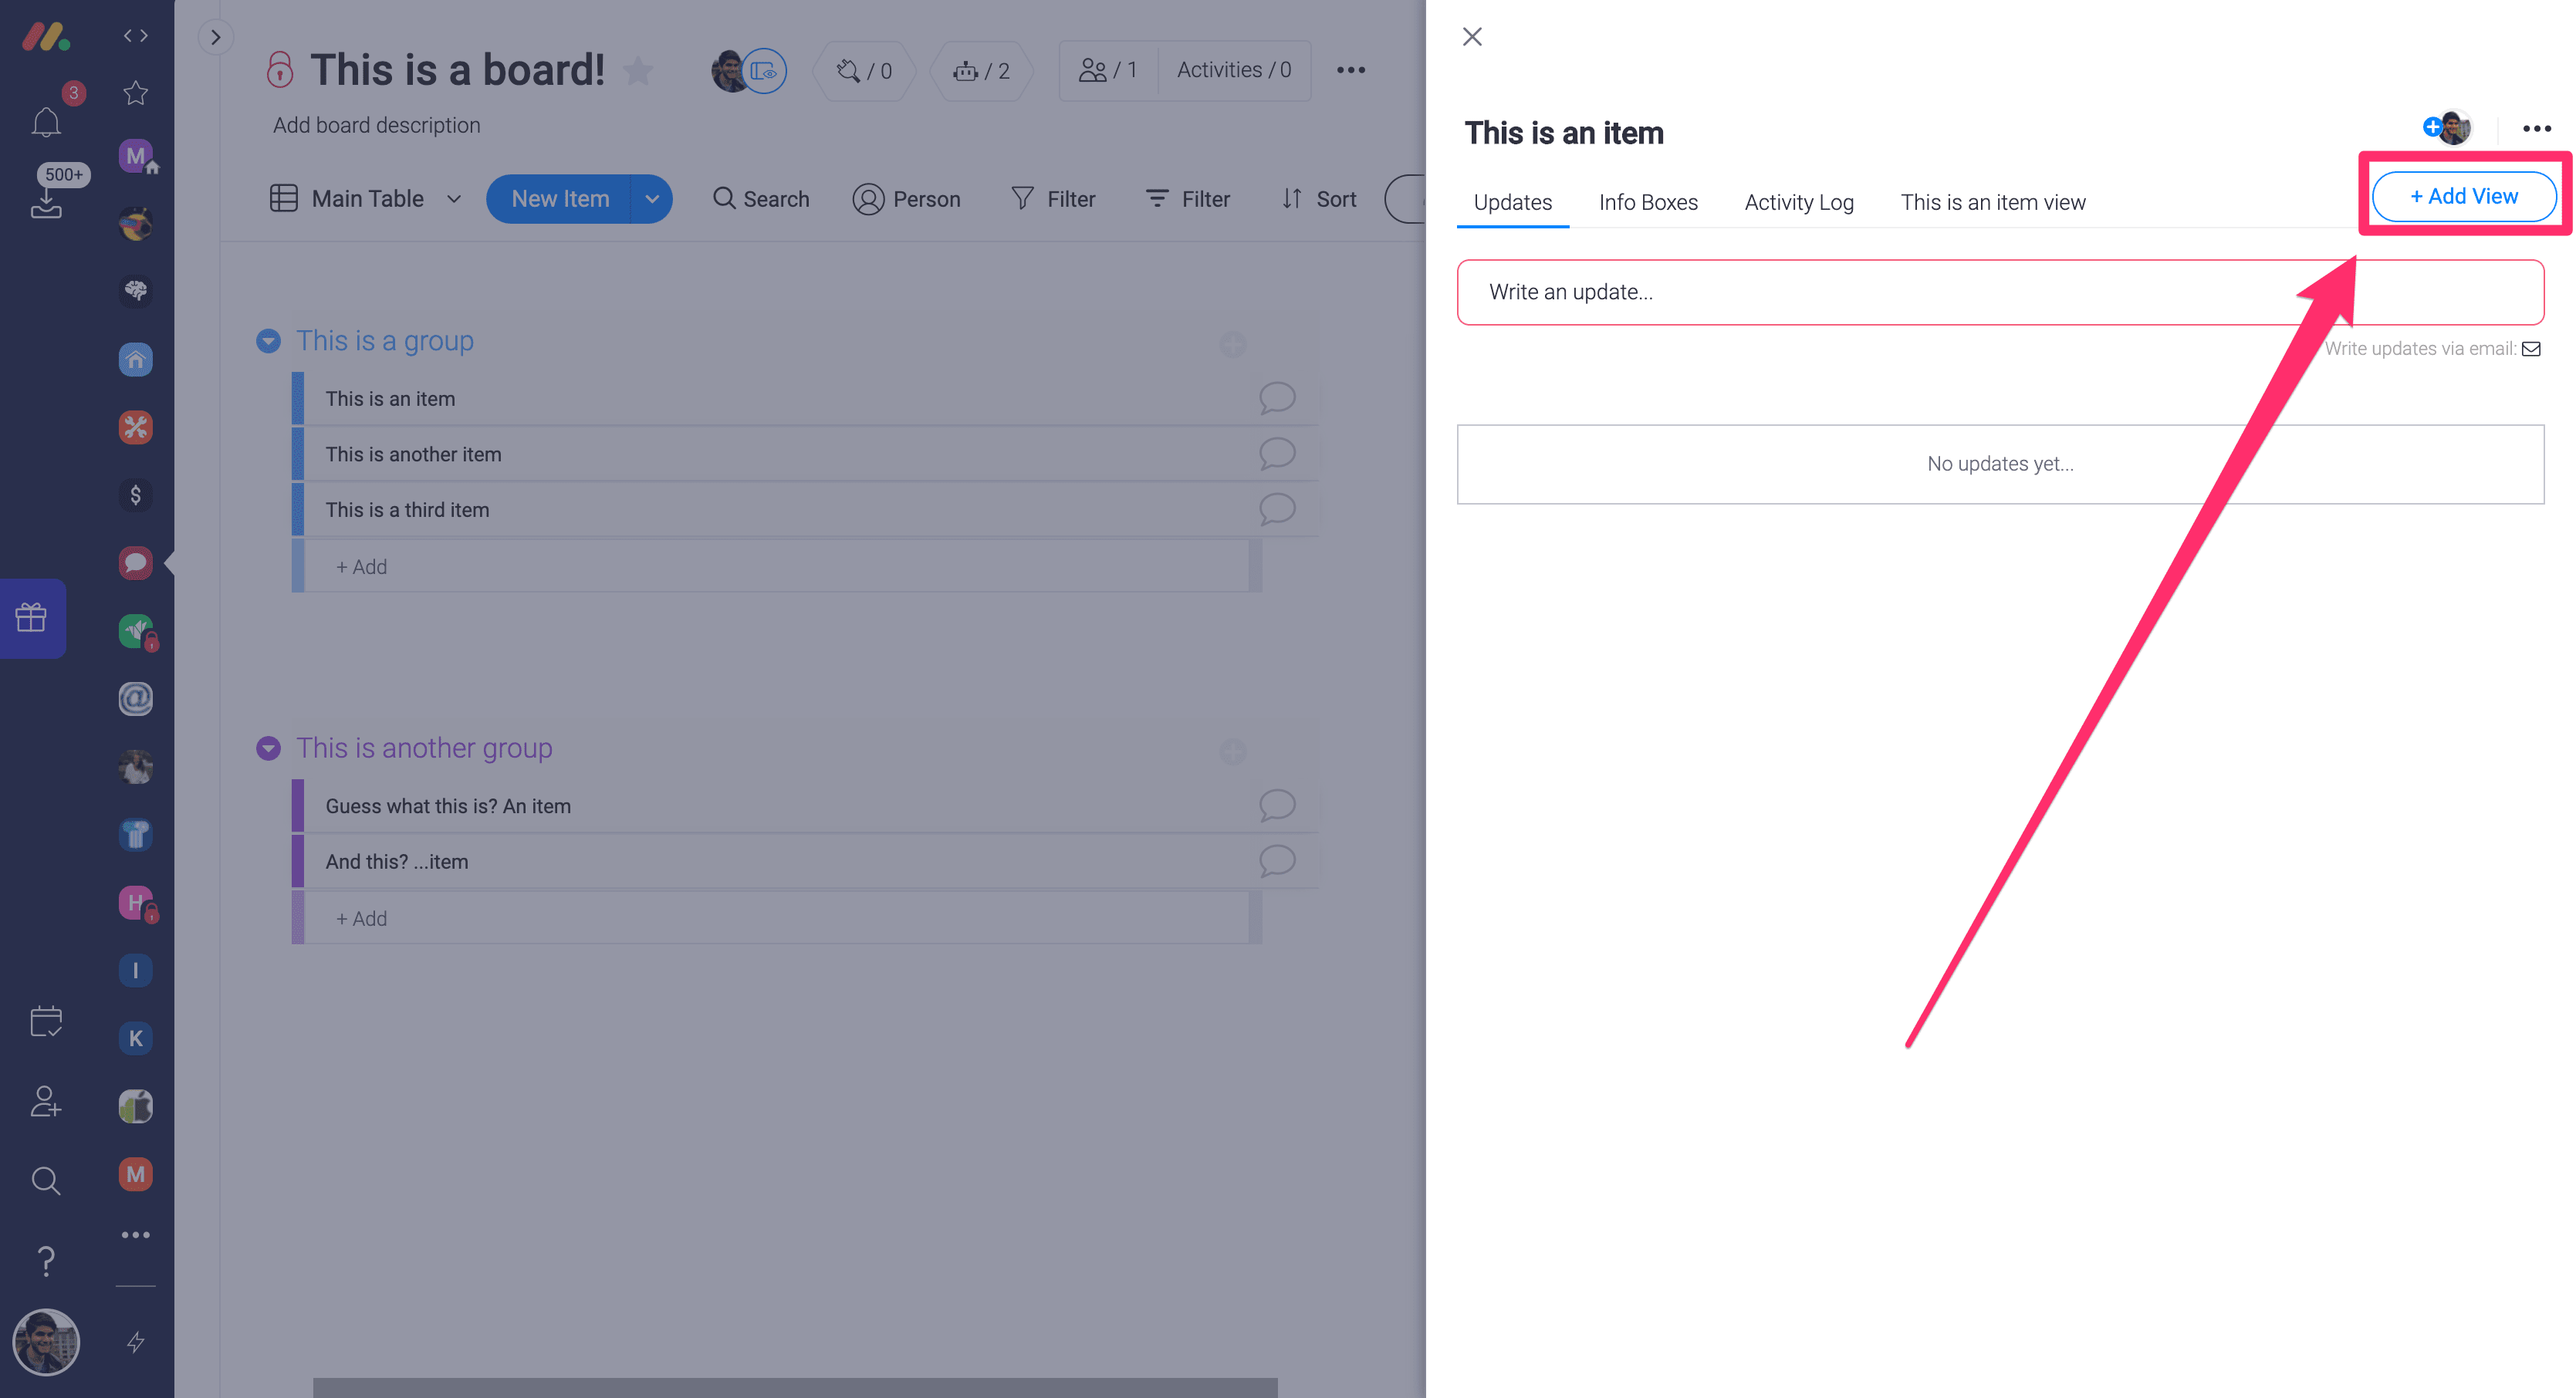
Task: Open updates for 'And this? ...item'
Action: 1277,862
